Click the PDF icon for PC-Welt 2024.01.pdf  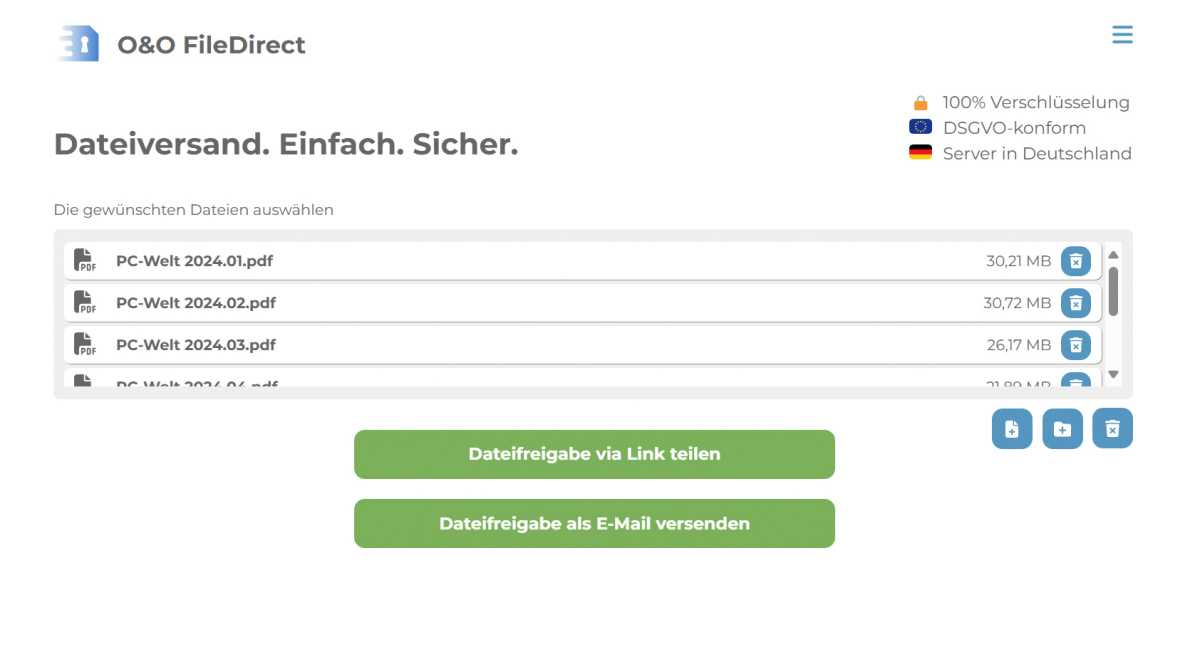[84, 260]
